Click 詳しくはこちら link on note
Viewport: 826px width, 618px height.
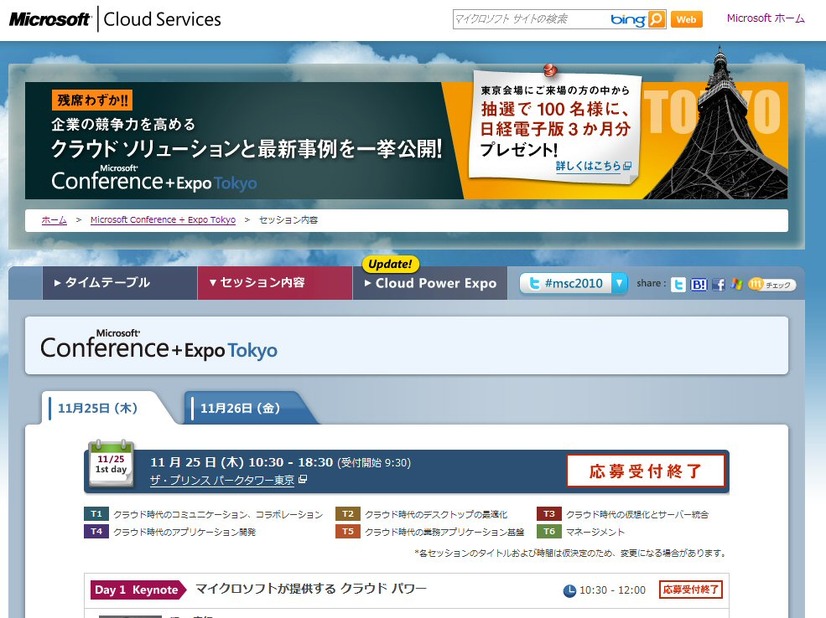point(588,166)
